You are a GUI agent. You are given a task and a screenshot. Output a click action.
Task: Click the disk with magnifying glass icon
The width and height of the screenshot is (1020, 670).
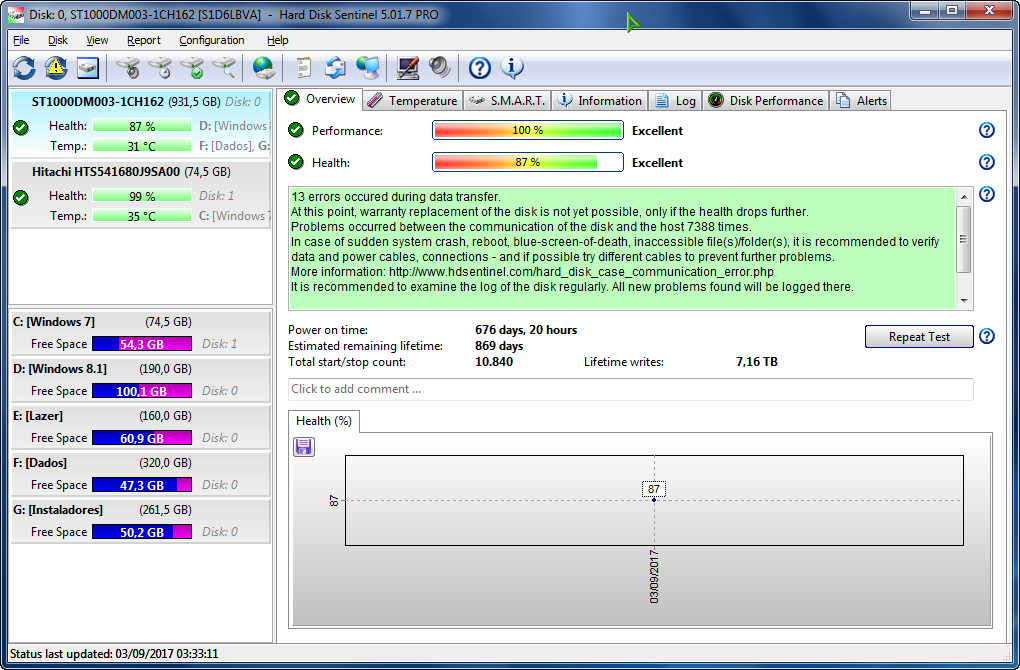[x=224, y=68]
